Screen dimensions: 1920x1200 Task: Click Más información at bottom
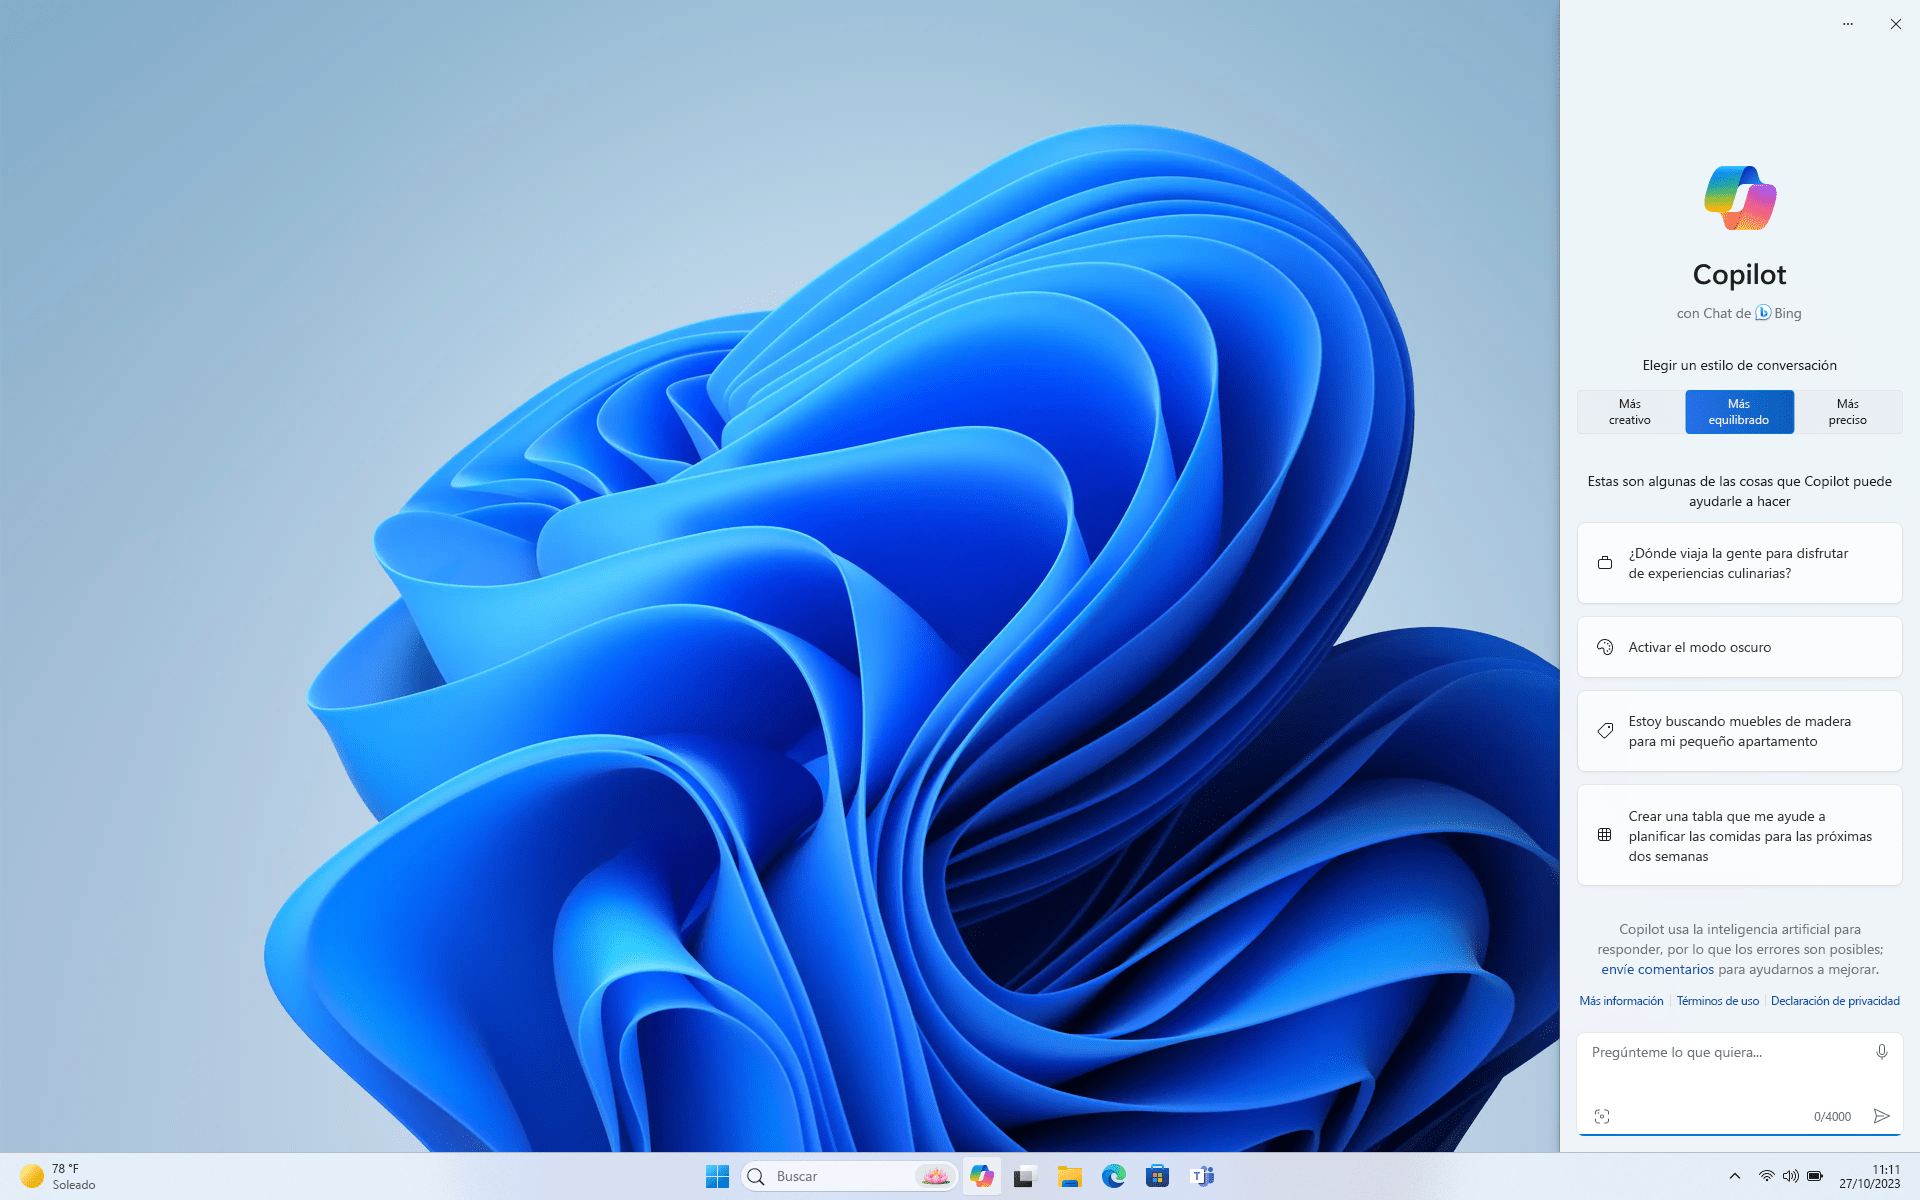tap(1621, 1001)
